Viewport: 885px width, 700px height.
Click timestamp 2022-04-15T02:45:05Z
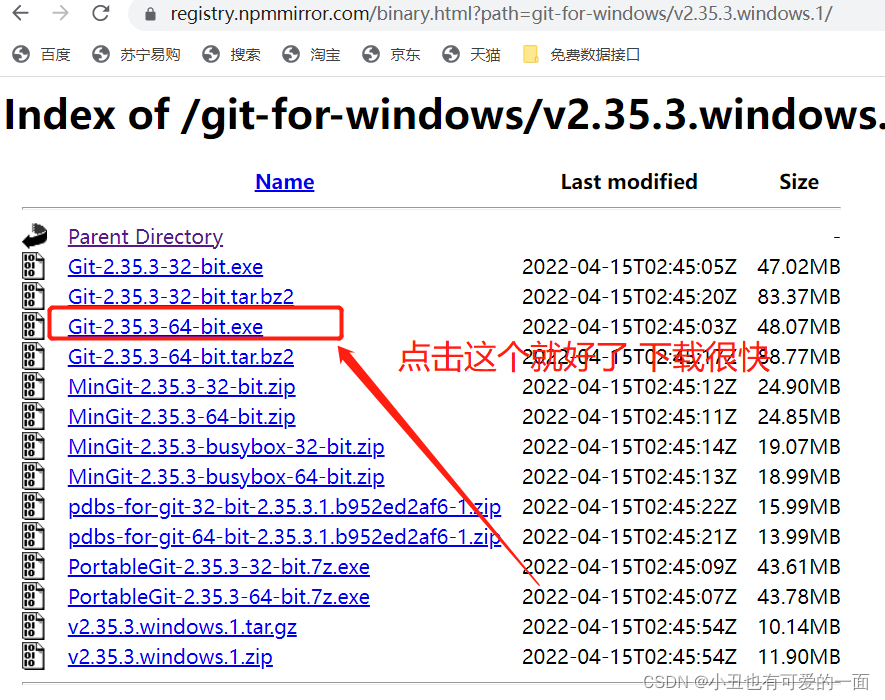tap(629, 266)
